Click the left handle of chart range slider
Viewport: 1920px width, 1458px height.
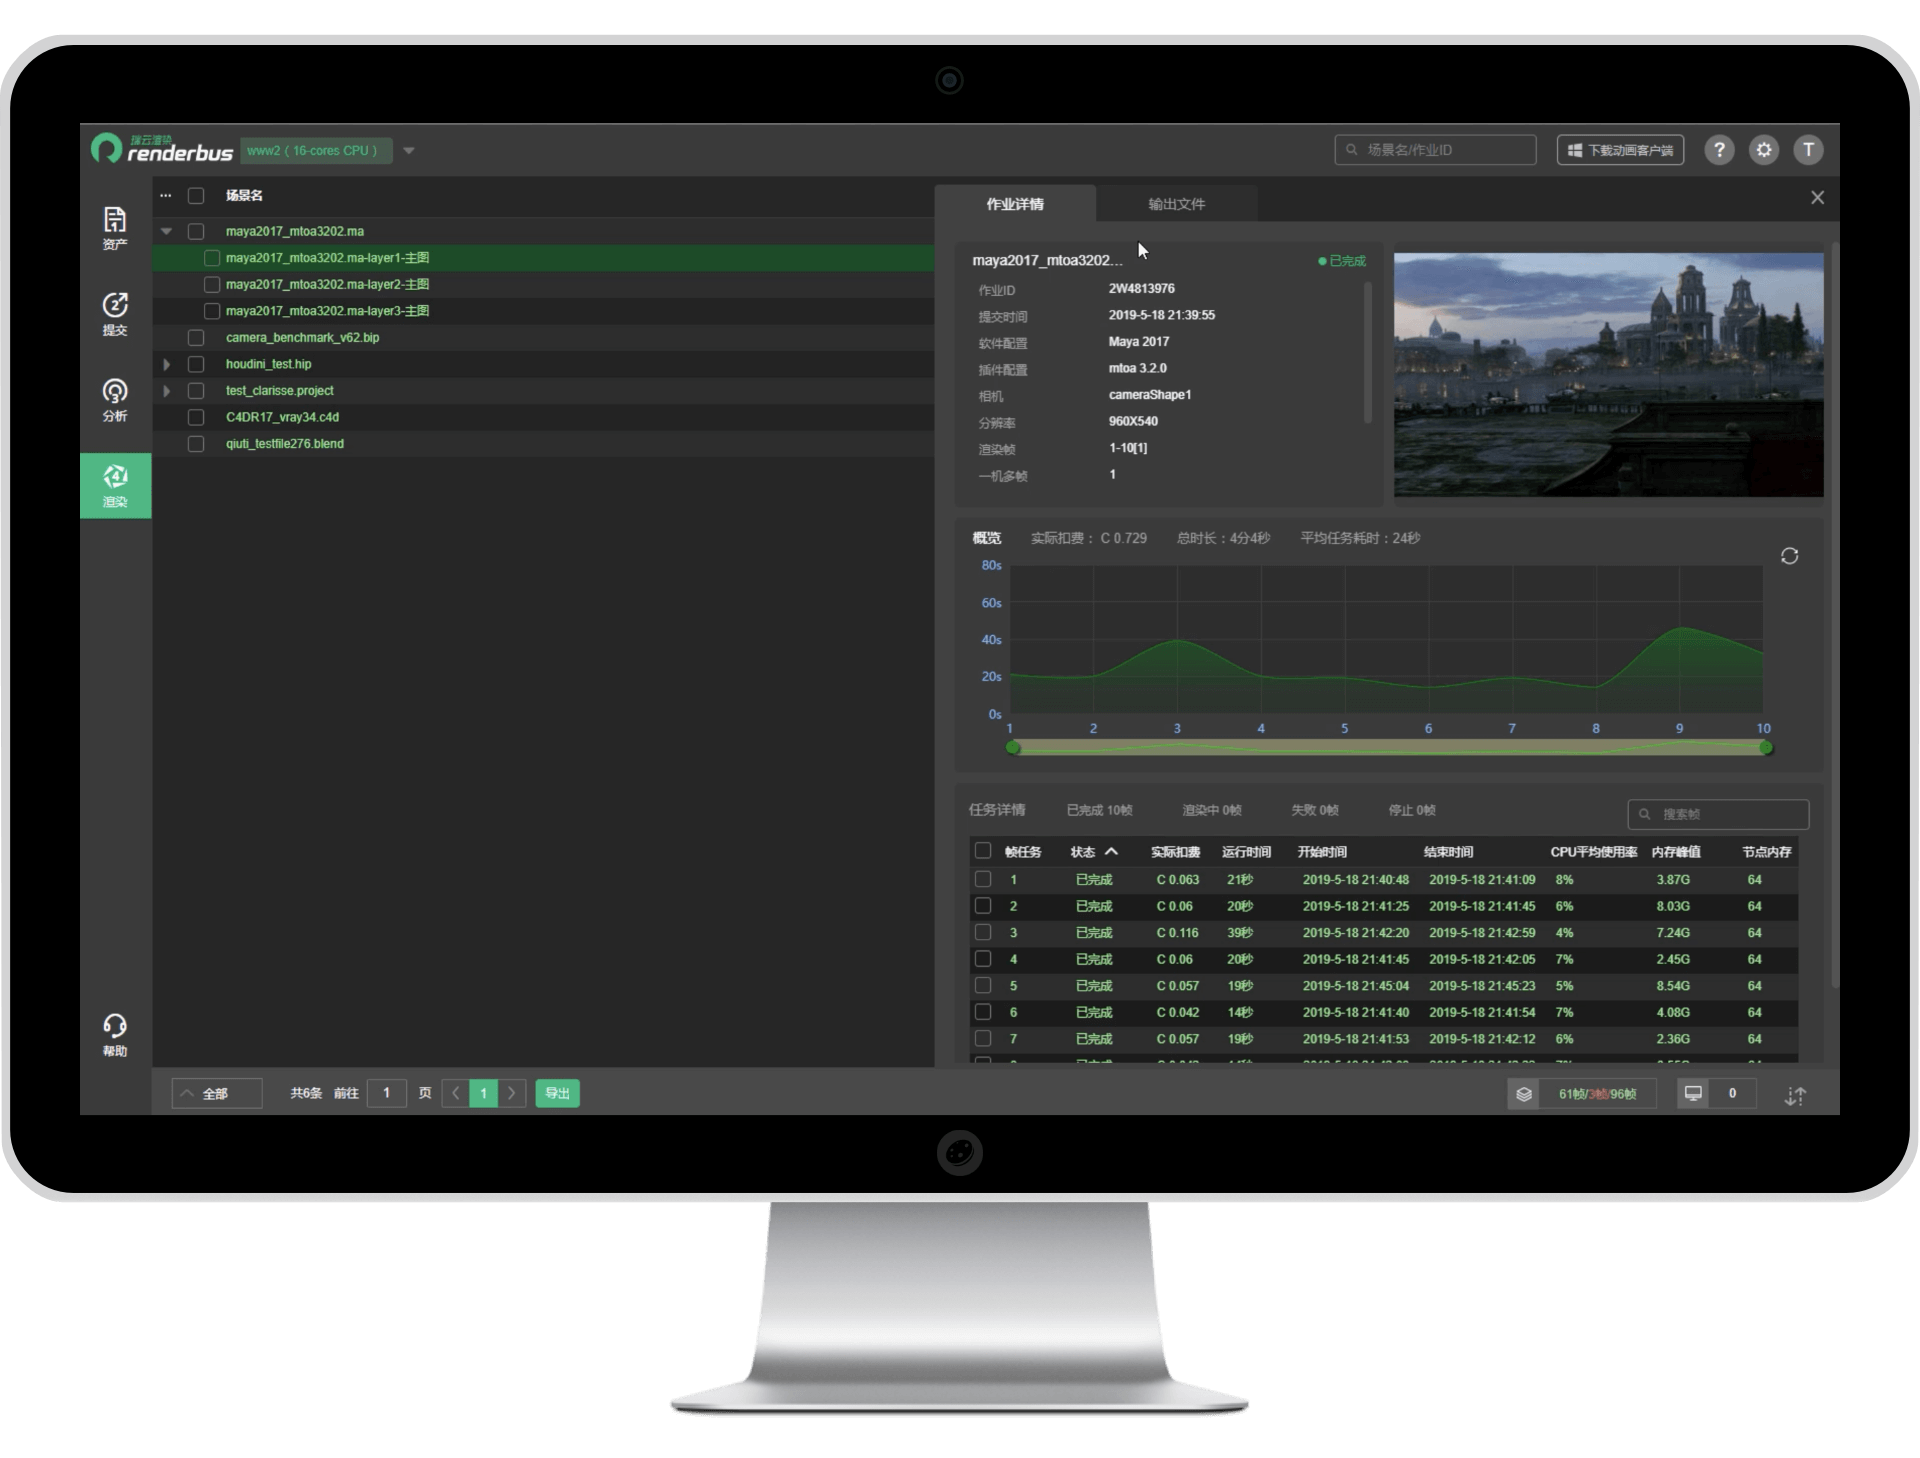(x=1013, y=748)
